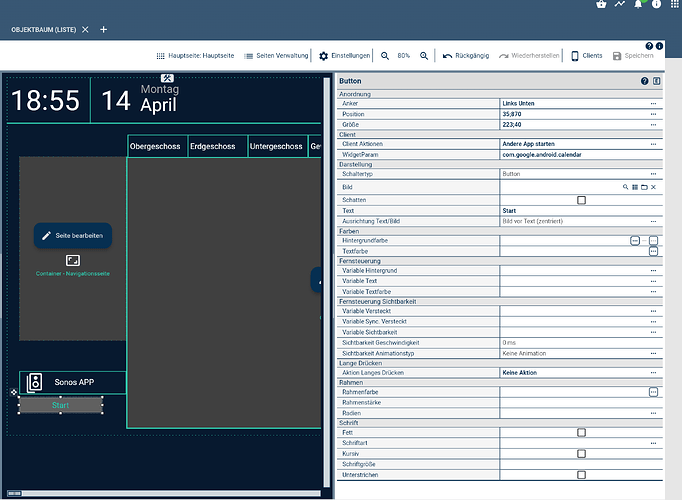Collapse the Button properties panel icon
682x500 pixels.
pyautogui.click(x=657, y=81)
